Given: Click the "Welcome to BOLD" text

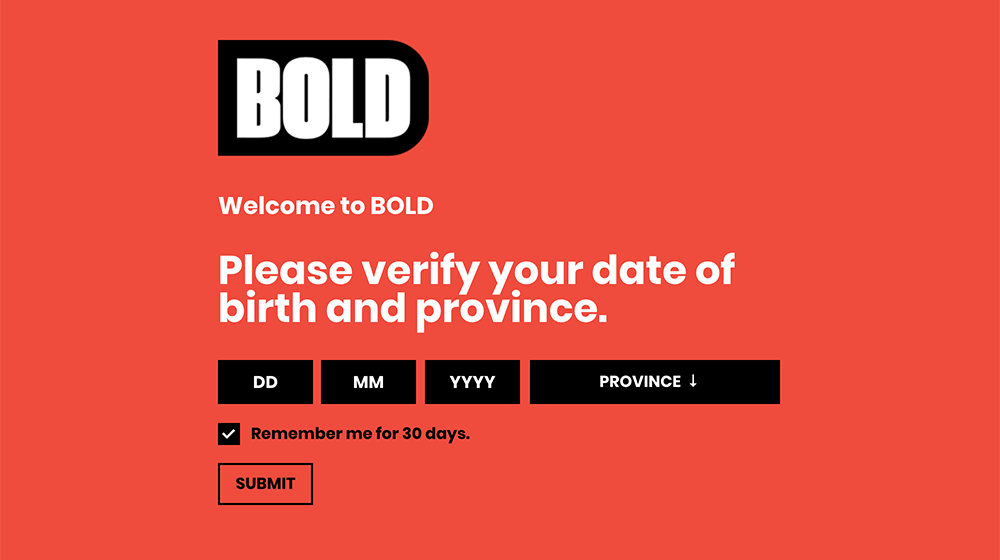Looking at the screenshot, I should (326, 206).
